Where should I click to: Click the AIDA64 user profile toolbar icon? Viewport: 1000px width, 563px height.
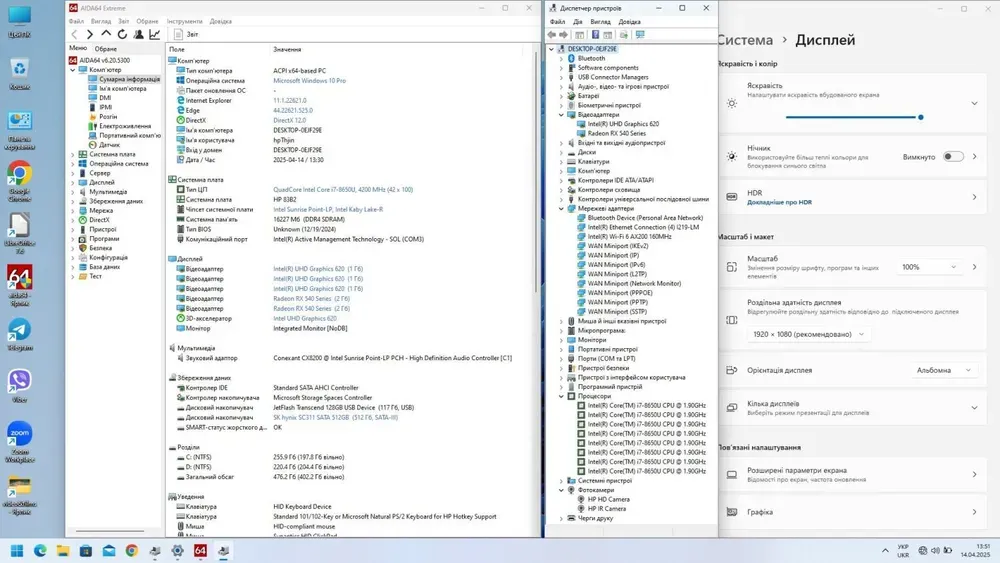[139, 34]
